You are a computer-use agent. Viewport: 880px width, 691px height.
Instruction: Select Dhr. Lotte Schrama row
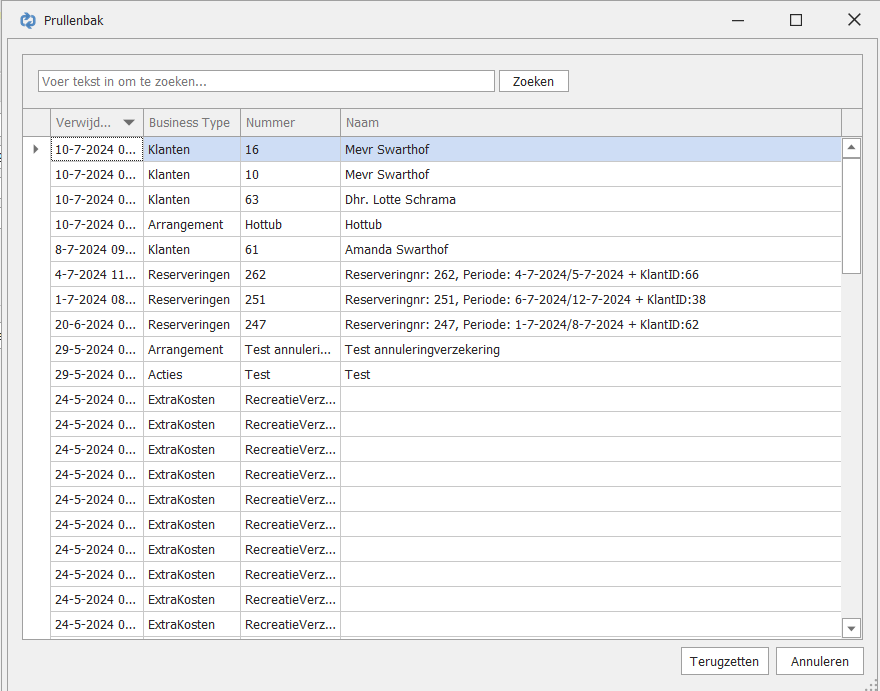point(446,199)
